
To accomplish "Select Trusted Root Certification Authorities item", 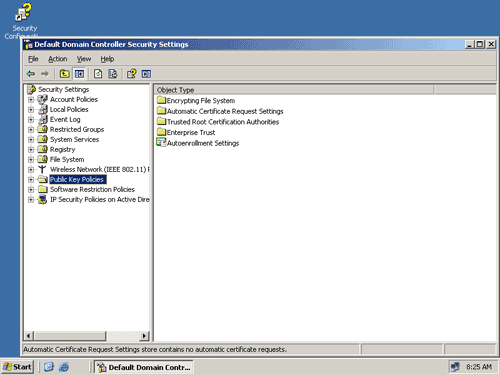I will (x=223, y=122).
